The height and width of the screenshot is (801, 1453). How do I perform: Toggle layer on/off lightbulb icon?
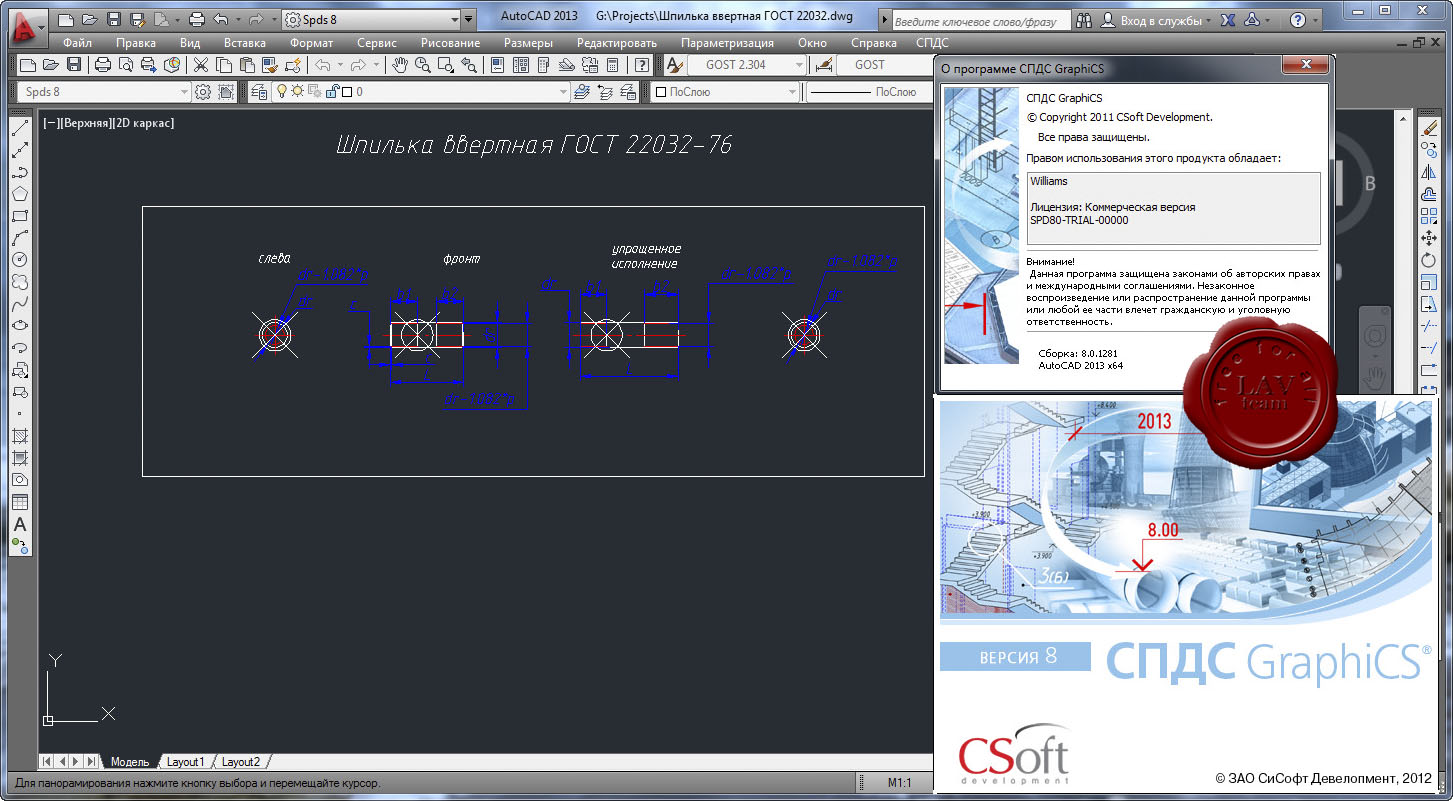point(282,92)
